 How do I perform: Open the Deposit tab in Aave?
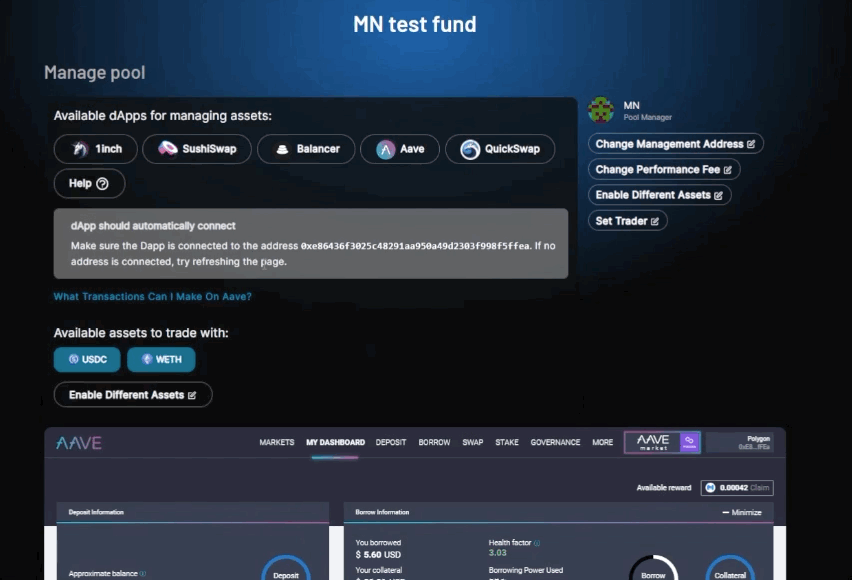click(x=391, y=442)
